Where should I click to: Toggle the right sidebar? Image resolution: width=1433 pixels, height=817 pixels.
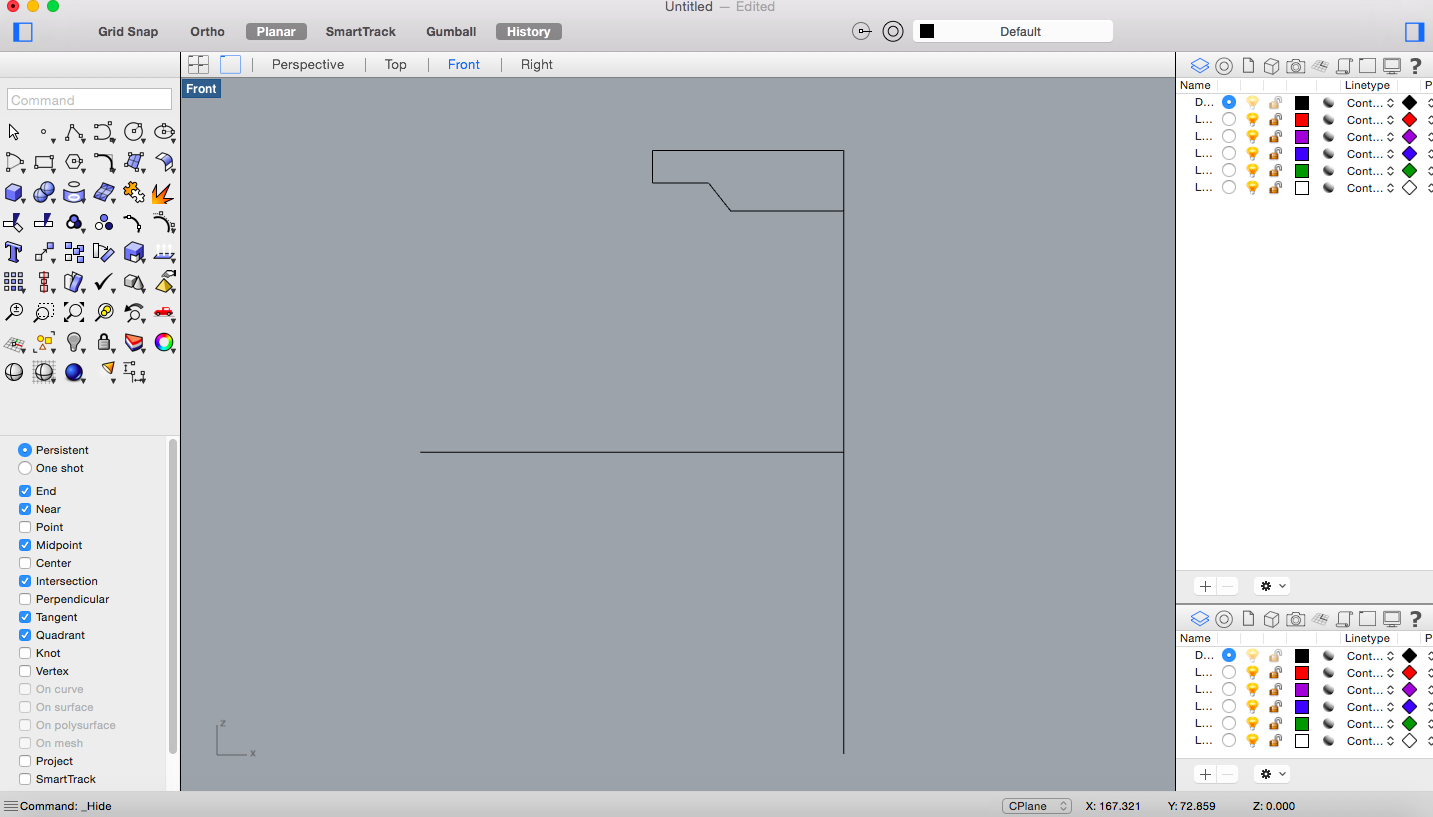(1414, 32)
